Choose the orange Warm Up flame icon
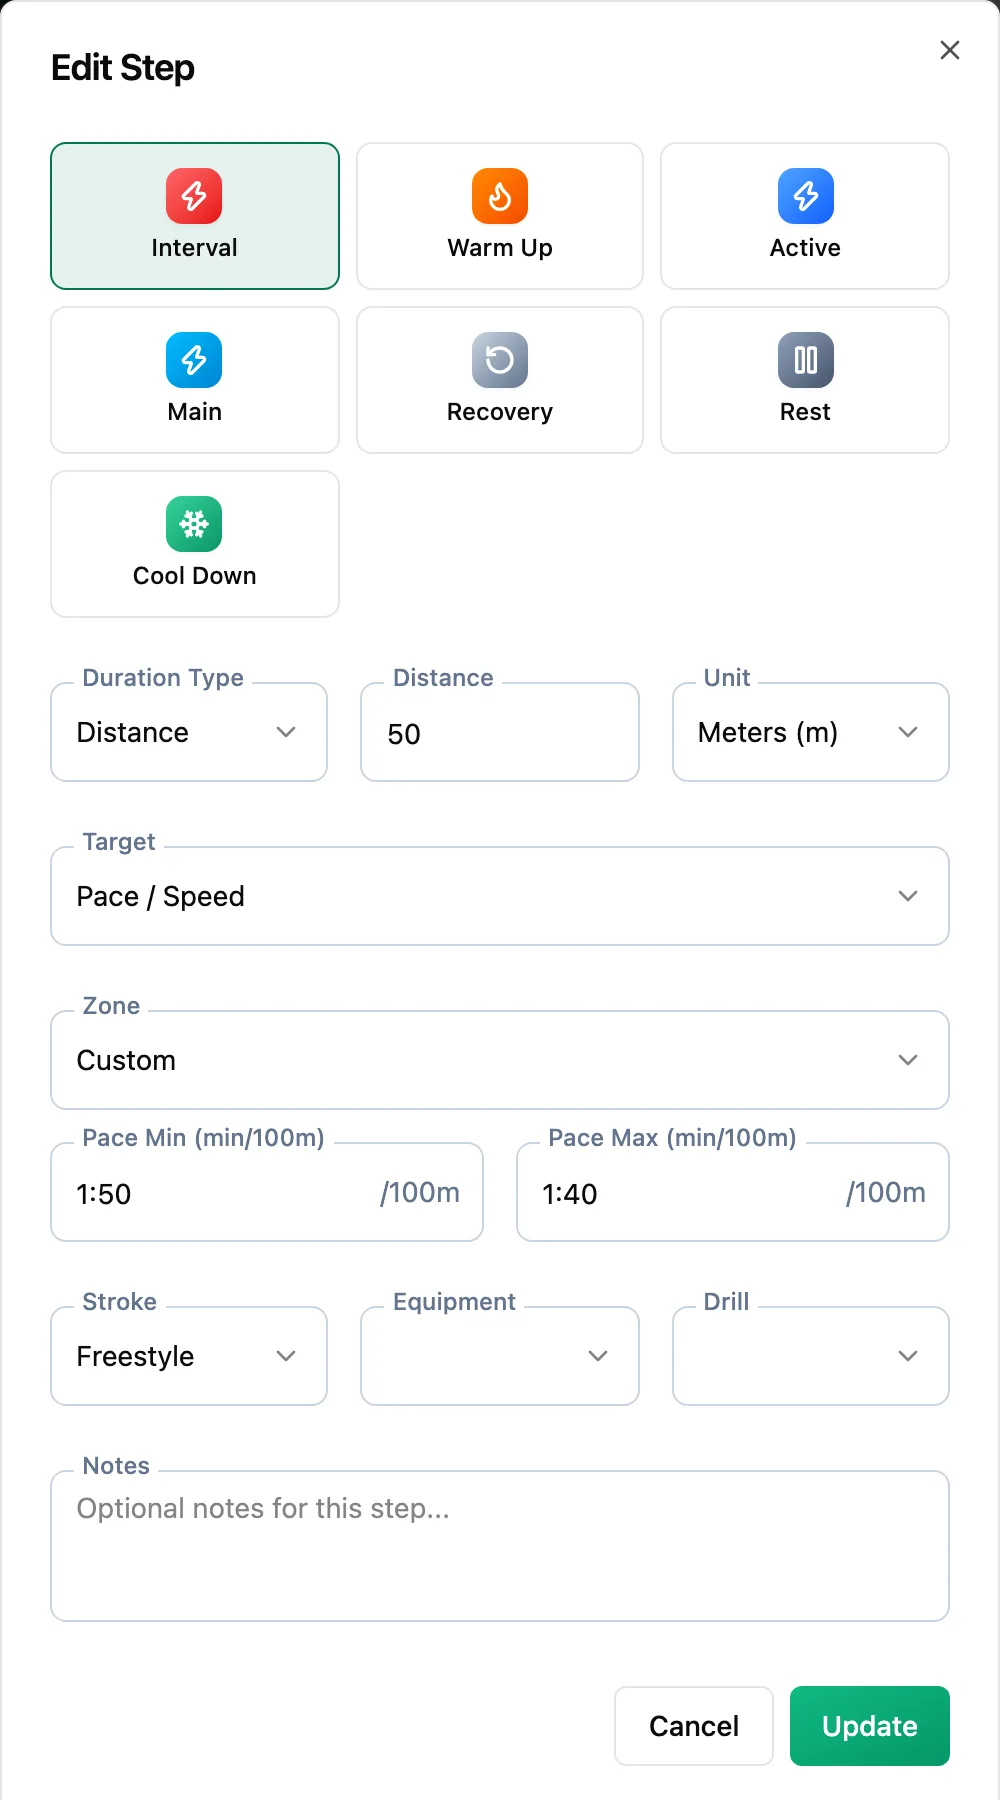This screenshot has width=1000, height=1800. click(x=500, y=196)
